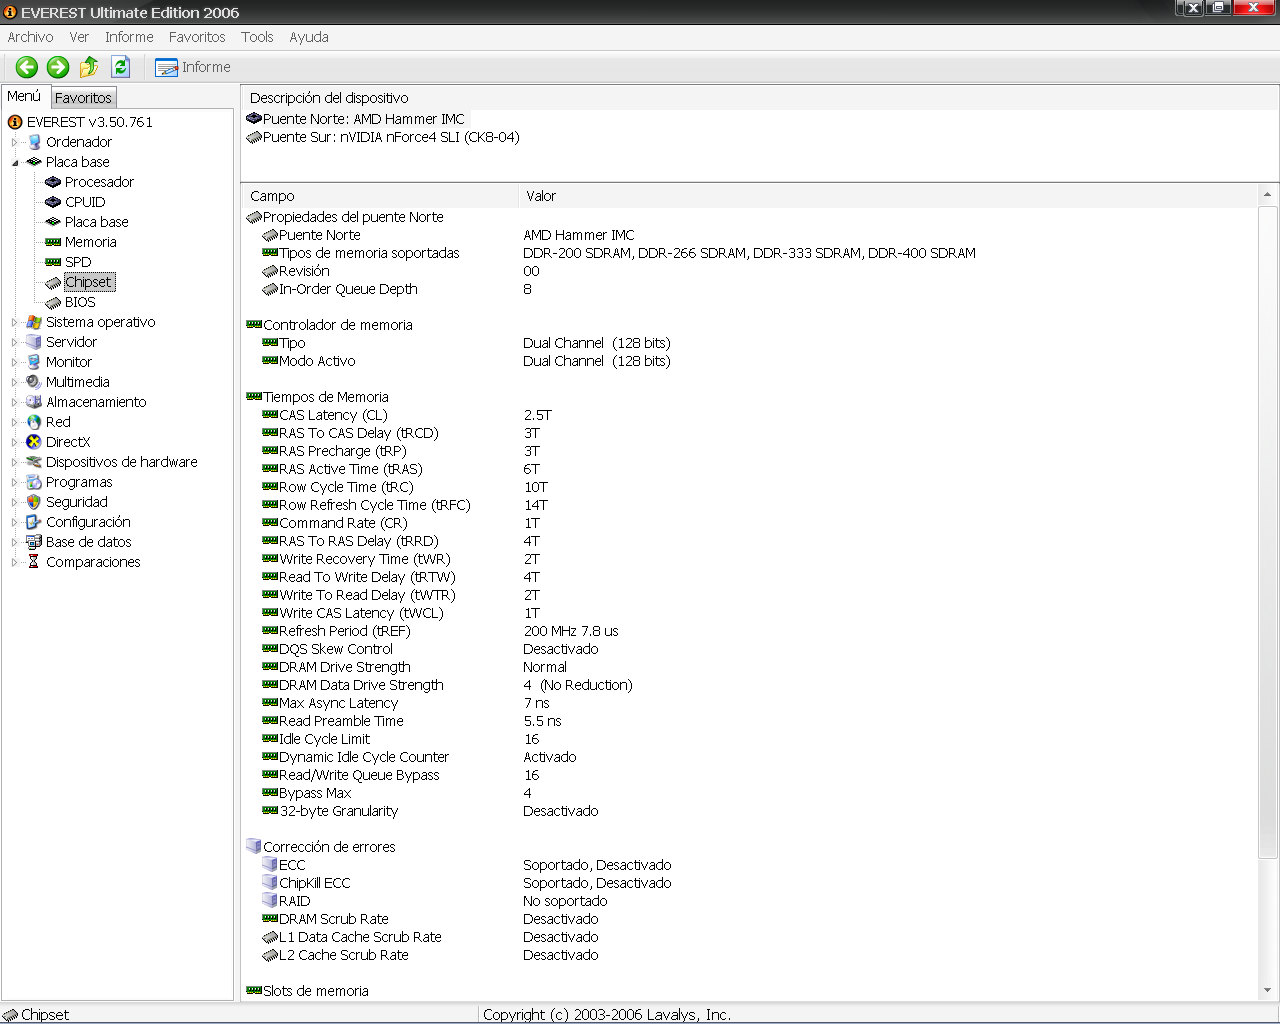Click the Red network globe icon
The image size is (1280, 1024).
pyautogui.click(x=35, y=422)
